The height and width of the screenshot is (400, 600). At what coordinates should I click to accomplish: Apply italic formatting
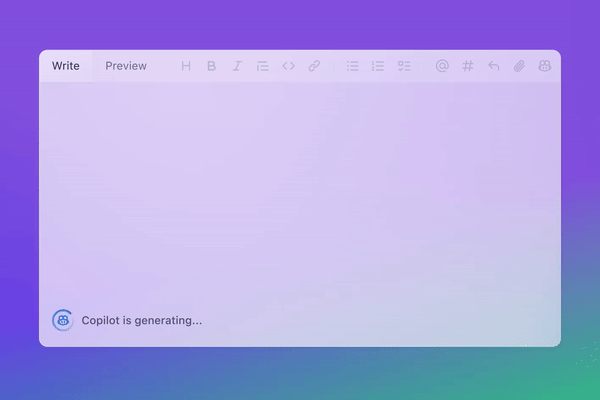237,66
